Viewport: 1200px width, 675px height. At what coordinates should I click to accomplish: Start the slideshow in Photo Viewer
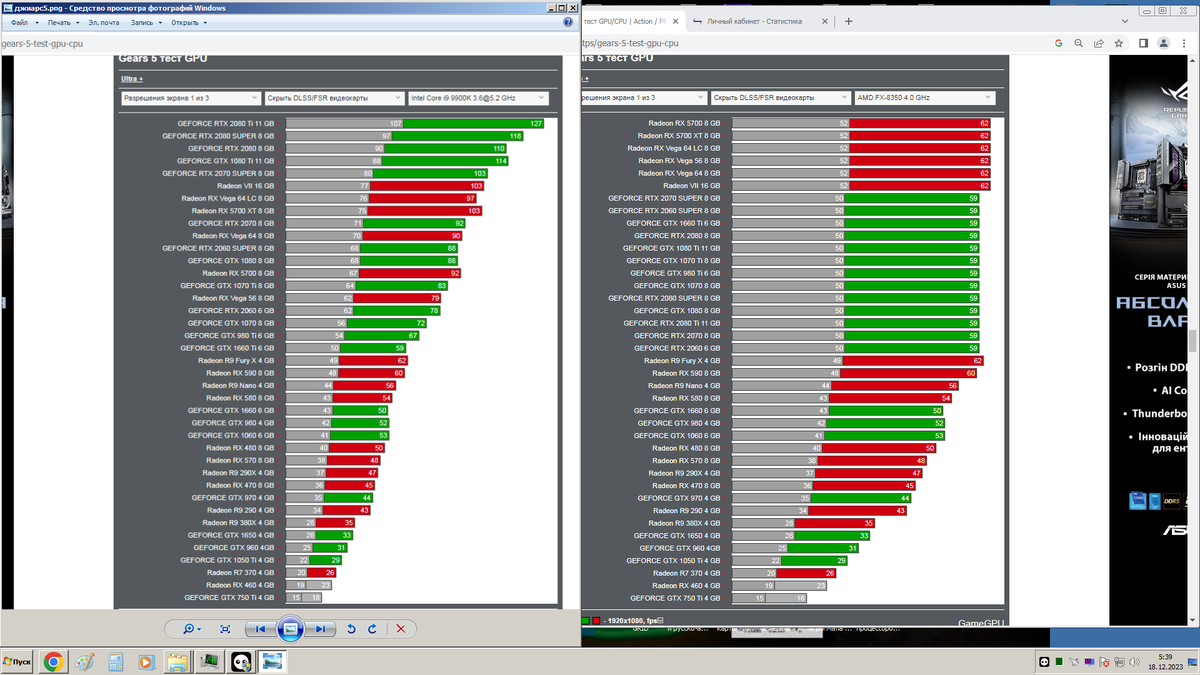(290, 629)
